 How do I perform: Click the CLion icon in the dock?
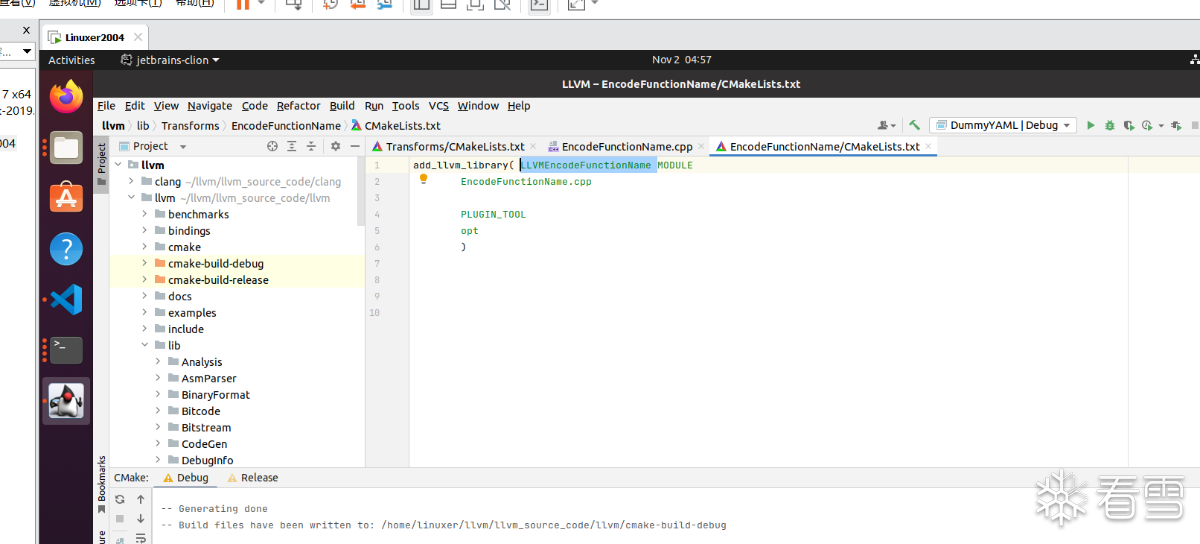tap(66, 400)
